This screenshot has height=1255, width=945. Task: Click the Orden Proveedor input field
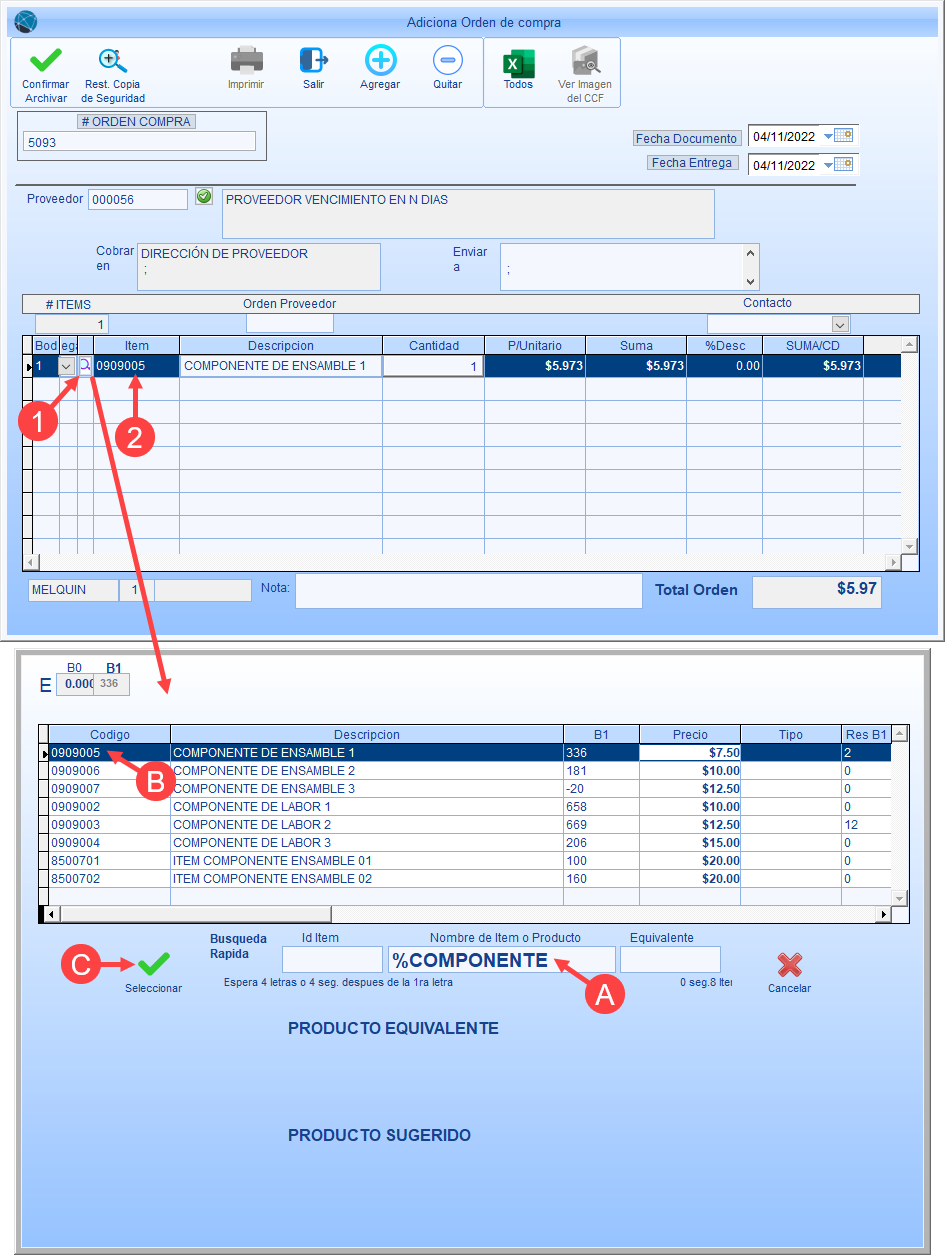(290, 323)
